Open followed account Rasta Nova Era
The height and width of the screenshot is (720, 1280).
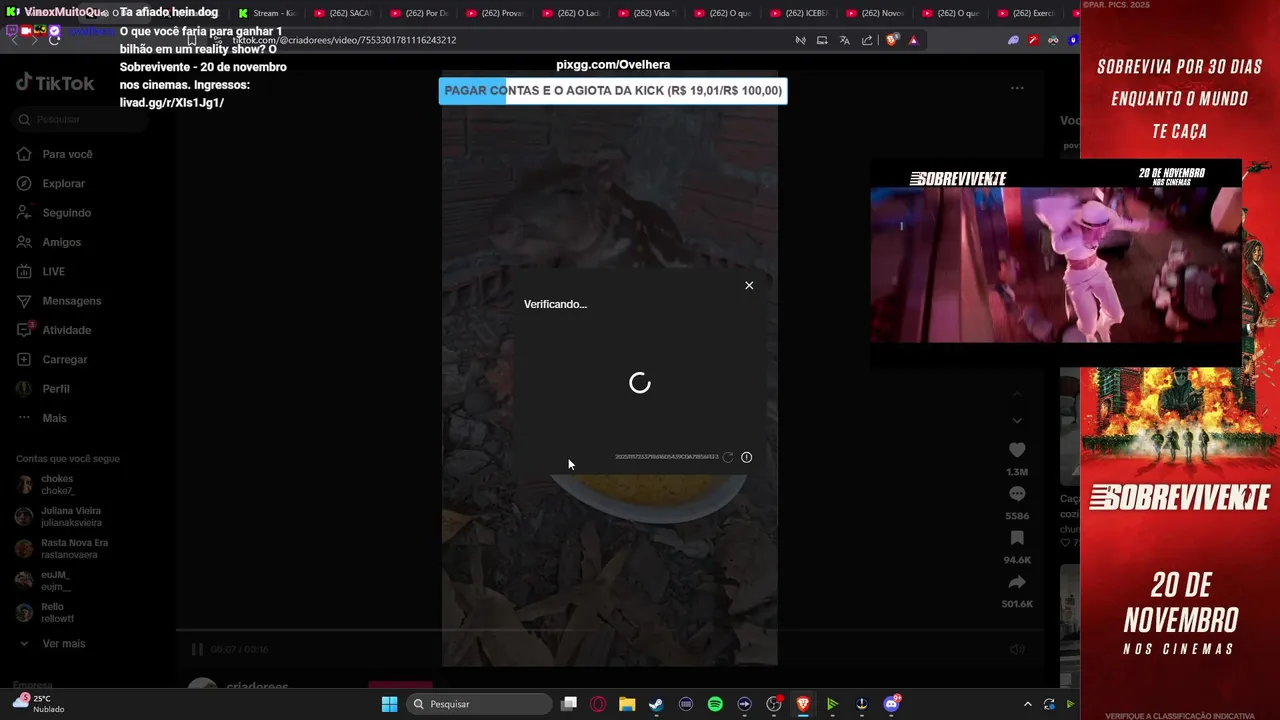pyautogui.click(x=74, y=549)
